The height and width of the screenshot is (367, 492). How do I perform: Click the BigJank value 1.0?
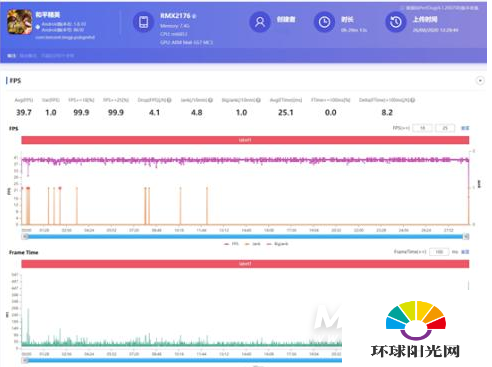tap(241, 113)
